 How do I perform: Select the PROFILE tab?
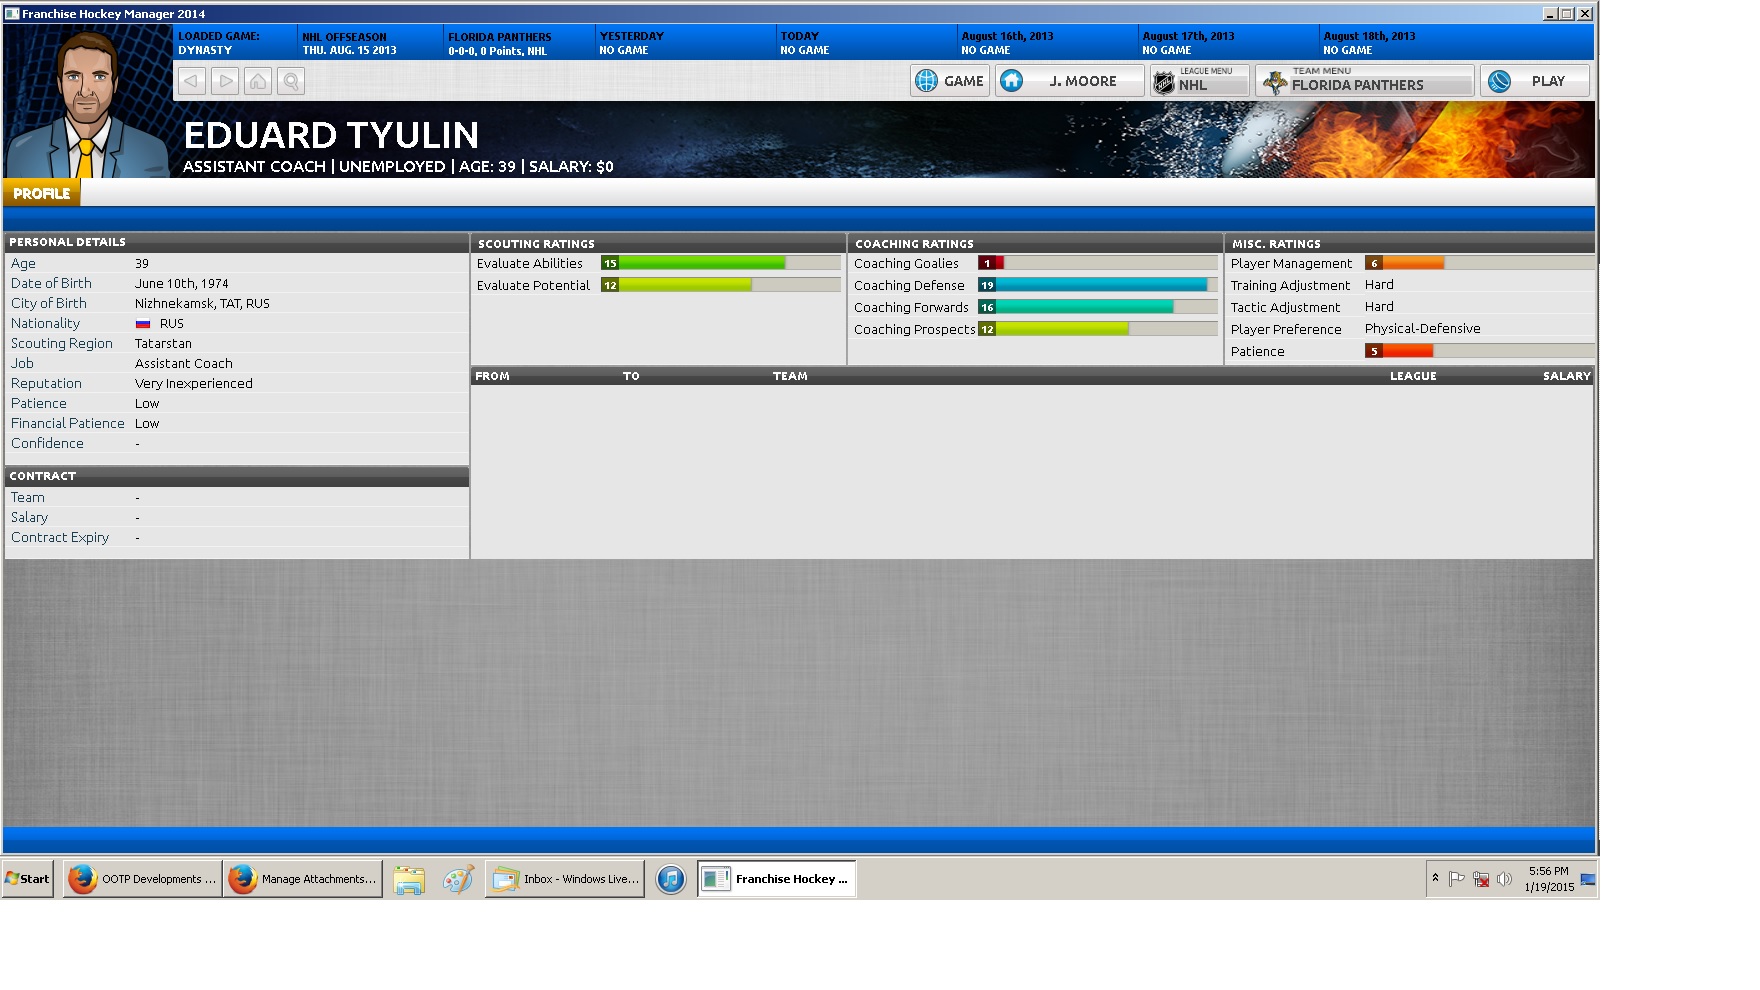tap(42, 193)
